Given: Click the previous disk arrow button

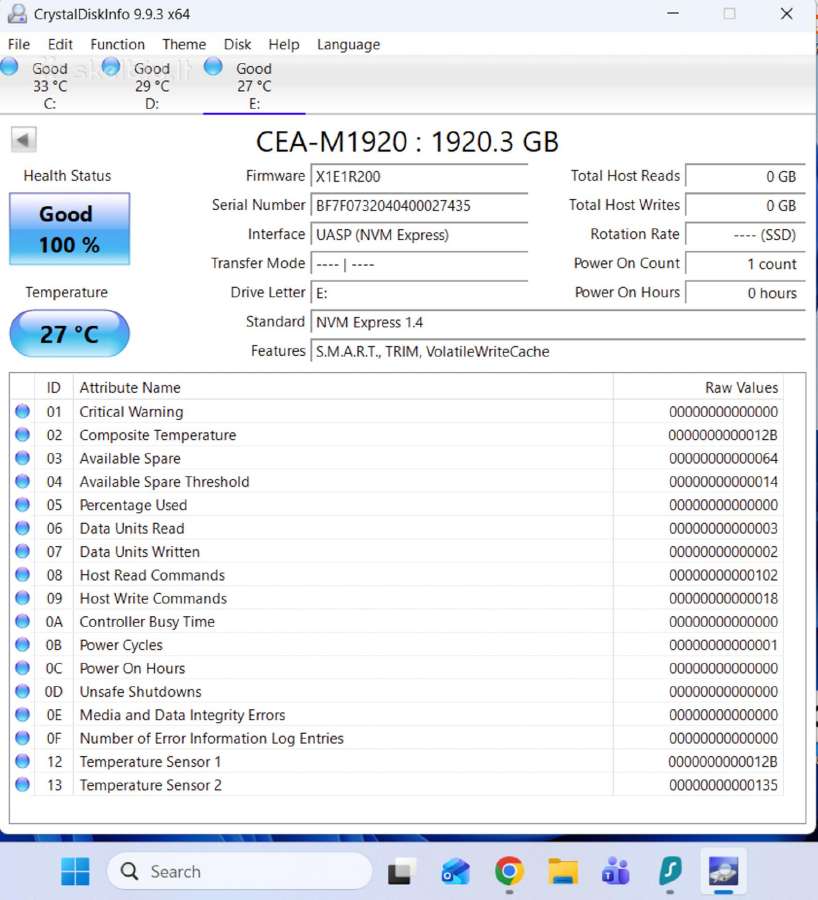Looking at the screenshot, I should pyautogui.click(x=24, y=139).
